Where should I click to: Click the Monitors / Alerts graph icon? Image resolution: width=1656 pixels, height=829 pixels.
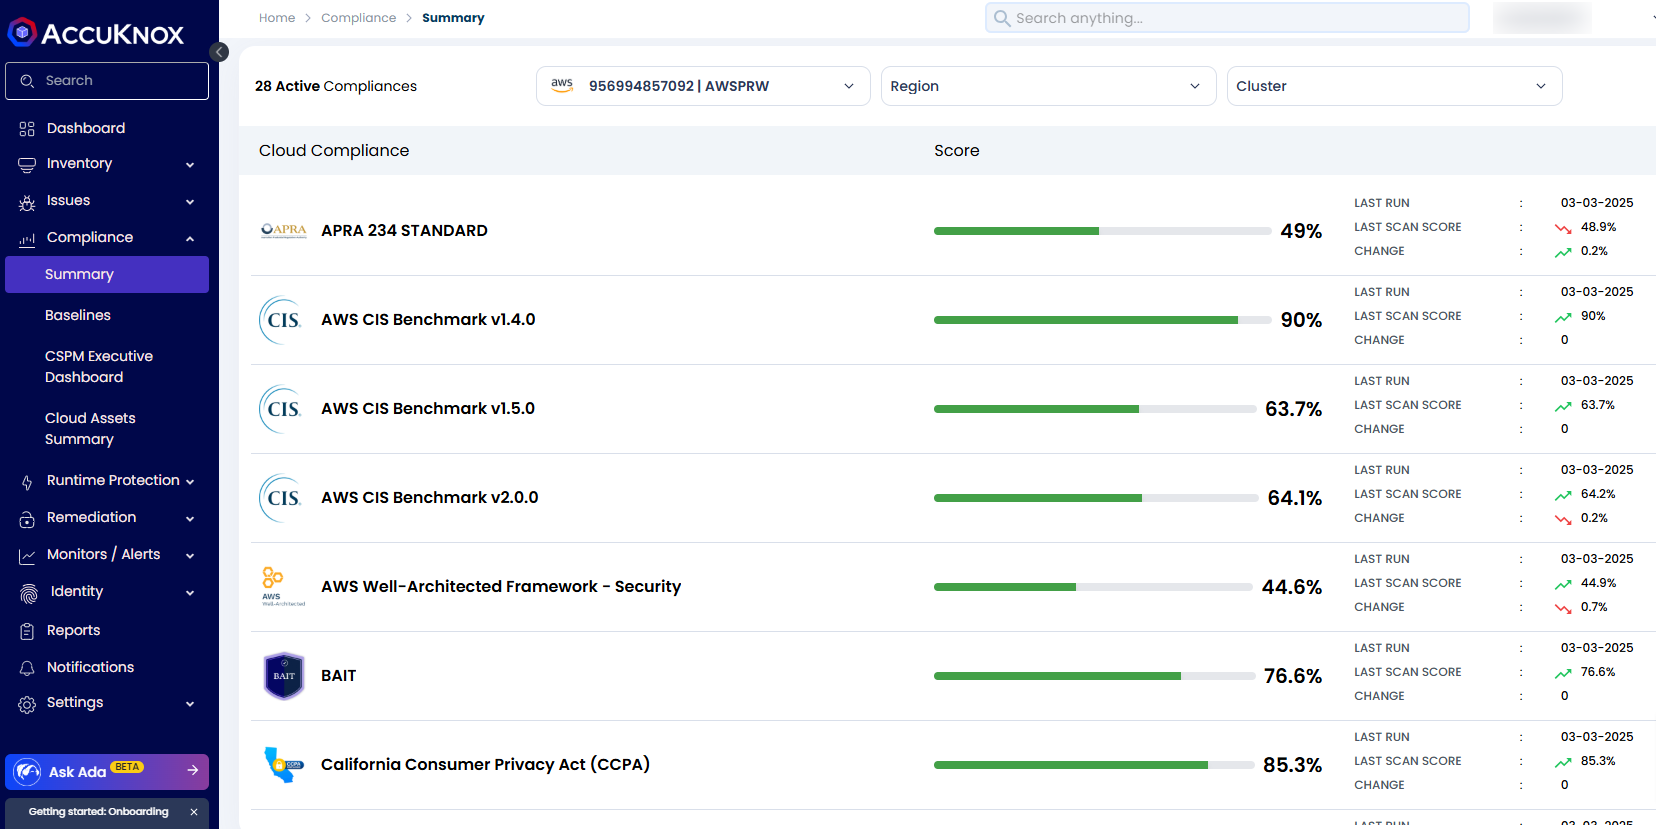pos(27,556)
